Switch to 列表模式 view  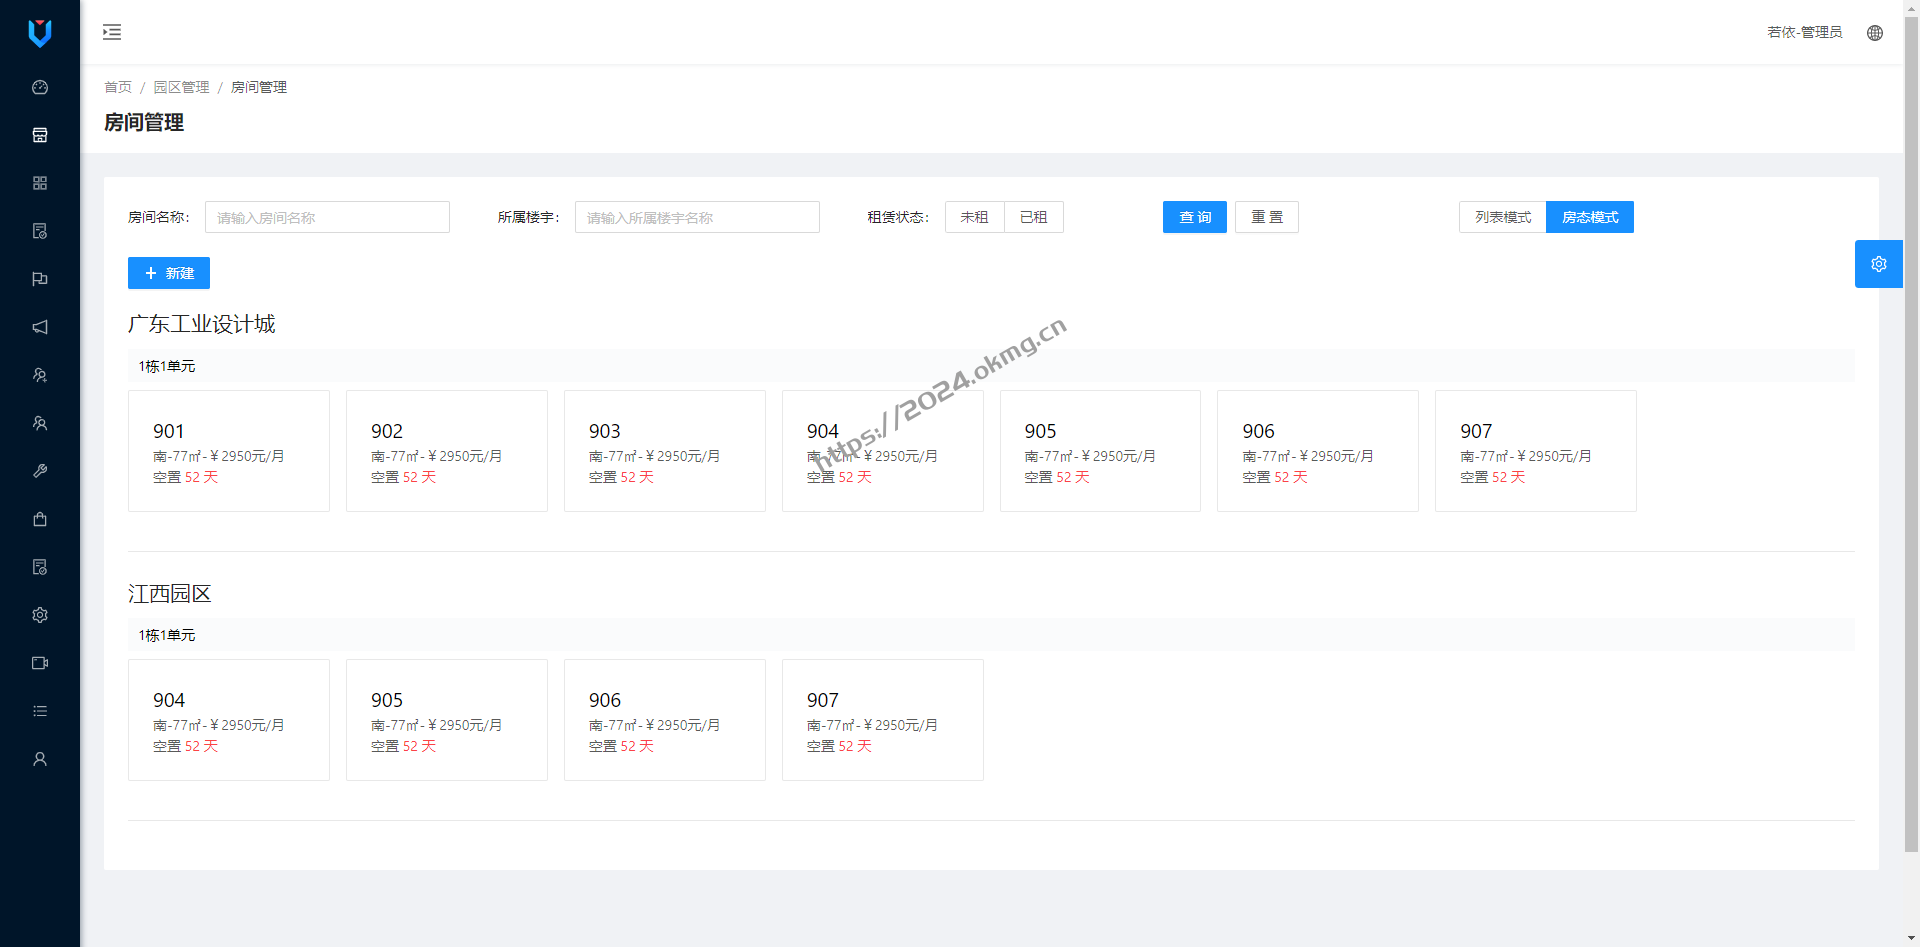pos(1501,217)
